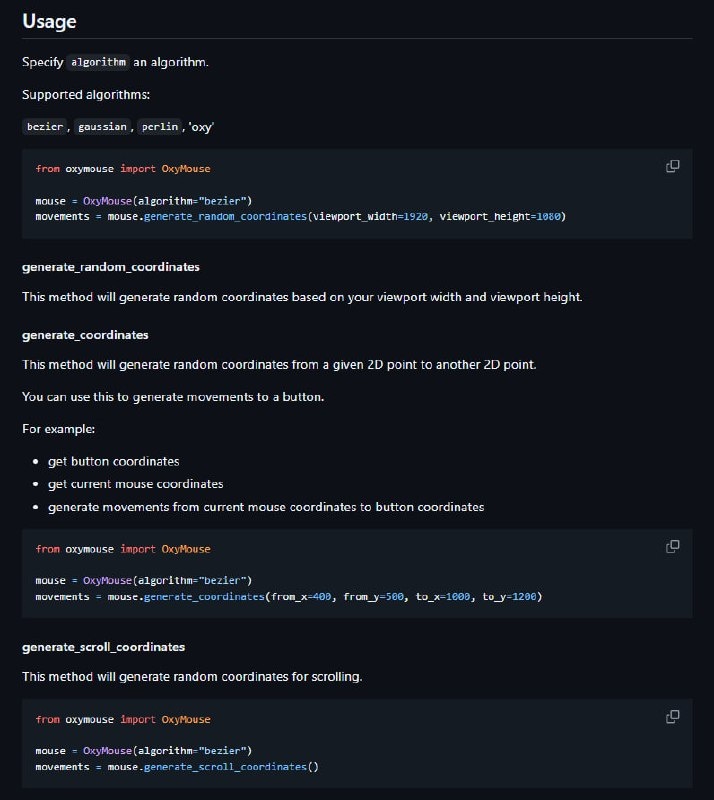Click the generate_coordinates bold heading
This screenshot has height=800, width=714.
click(x=85, y=334)
